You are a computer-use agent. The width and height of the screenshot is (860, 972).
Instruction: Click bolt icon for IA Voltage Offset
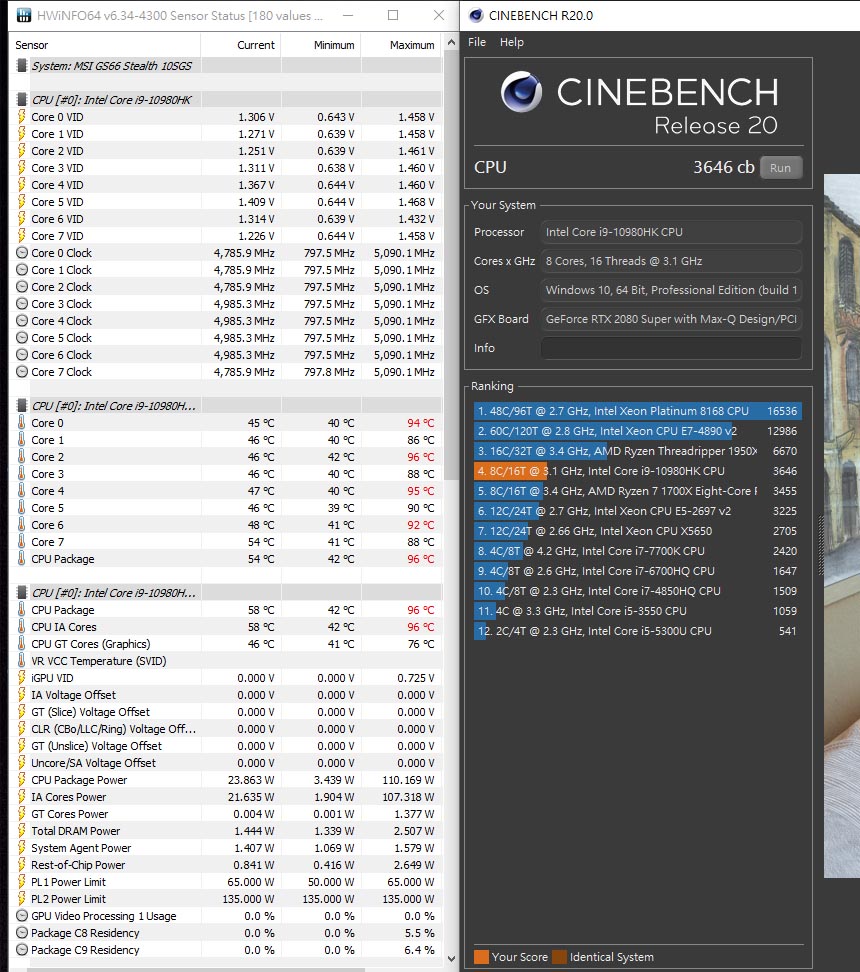[x=22, y=695]
